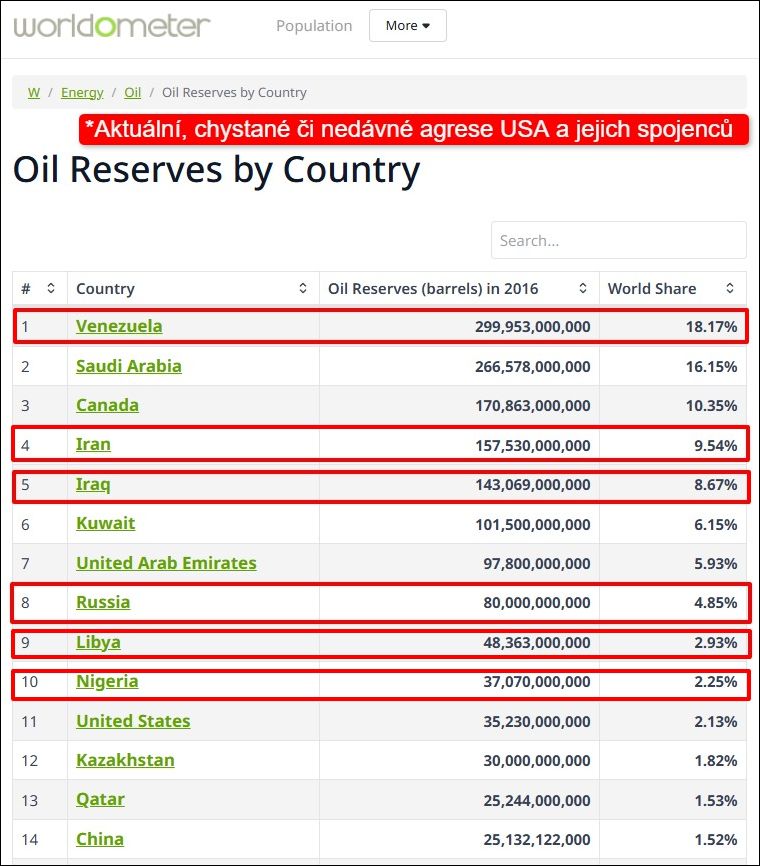Open the Iran country page
Screen dimensions: 760x866
(93, 444)
